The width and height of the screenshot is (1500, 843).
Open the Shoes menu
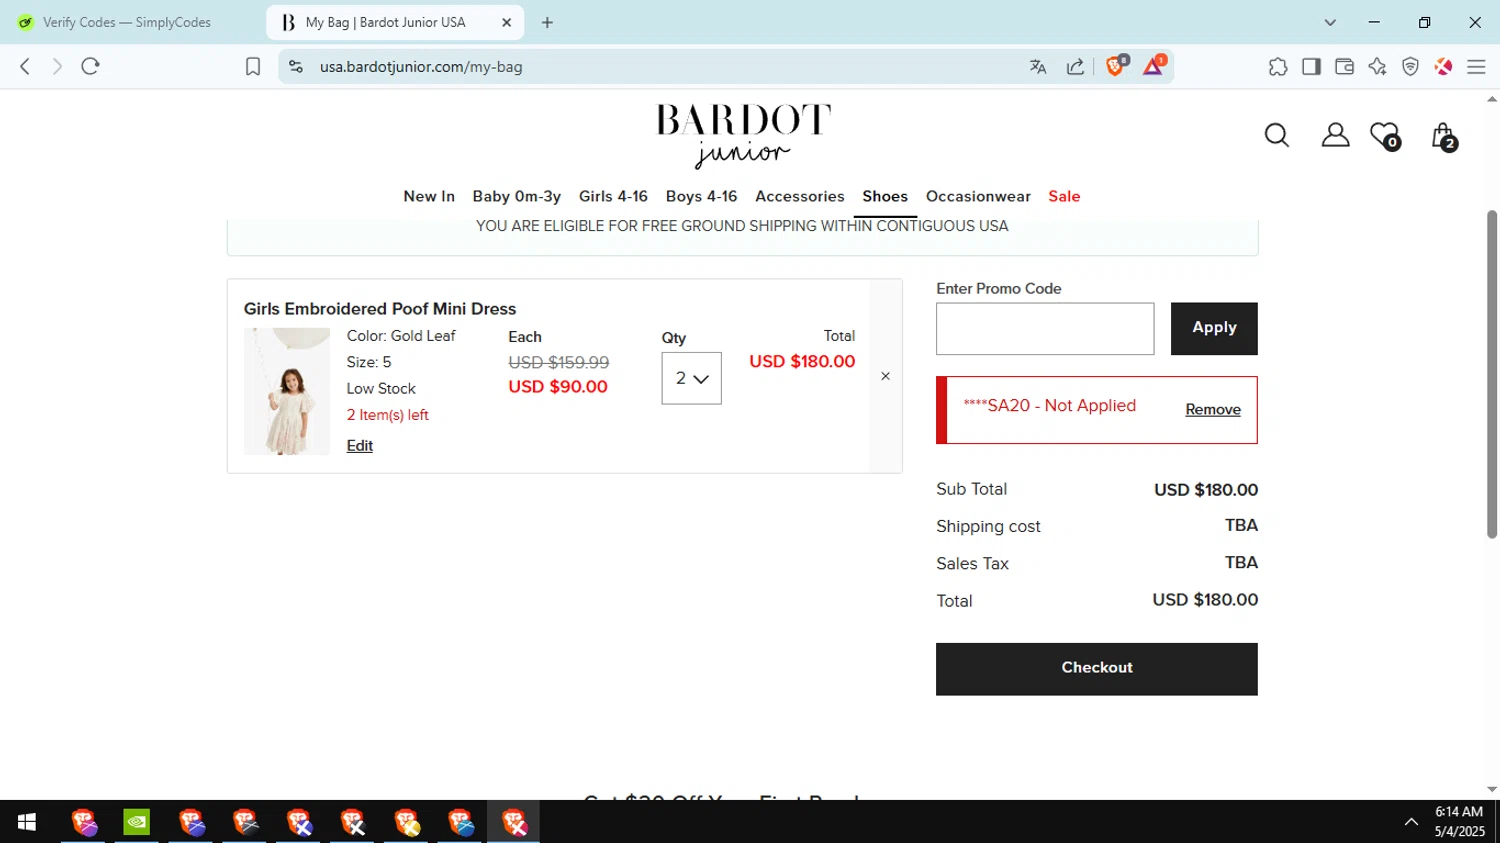[x=885, y=196]
